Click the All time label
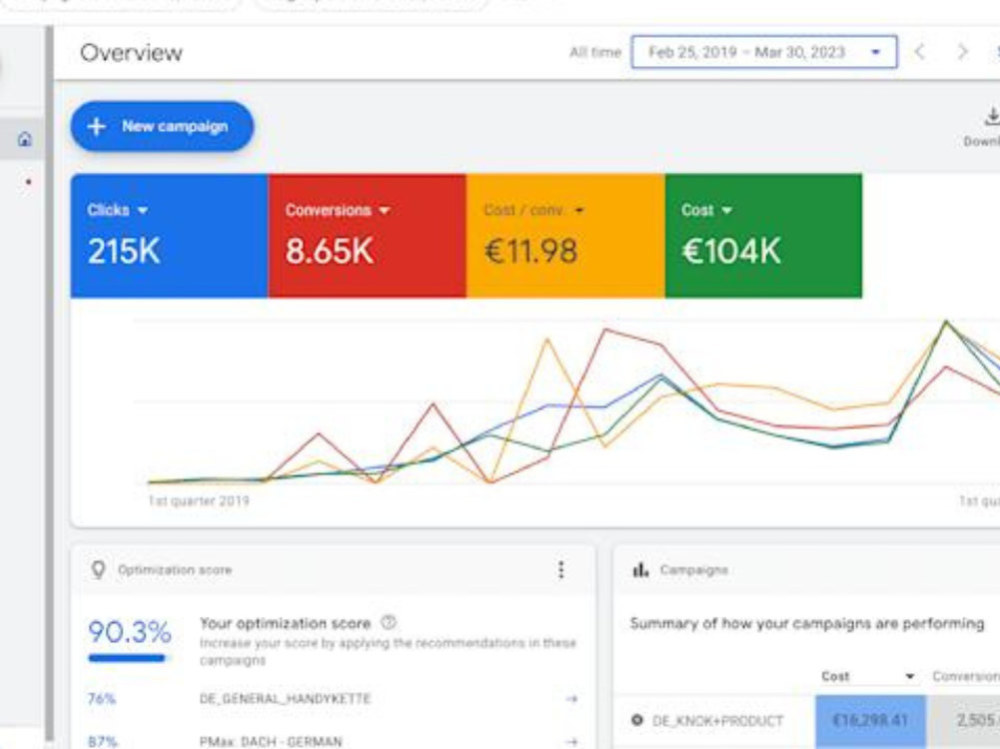This screenshot has height=749, width=1000. 595,52
